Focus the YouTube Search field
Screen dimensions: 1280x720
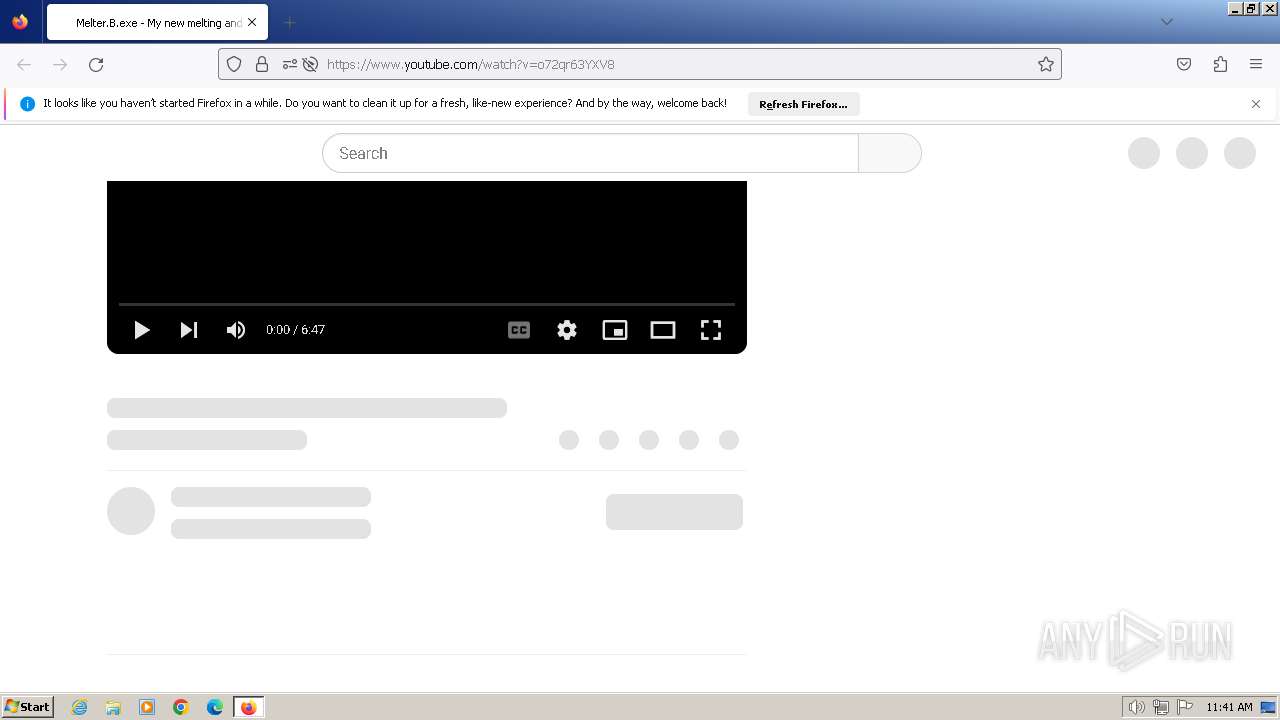[590, 153]
